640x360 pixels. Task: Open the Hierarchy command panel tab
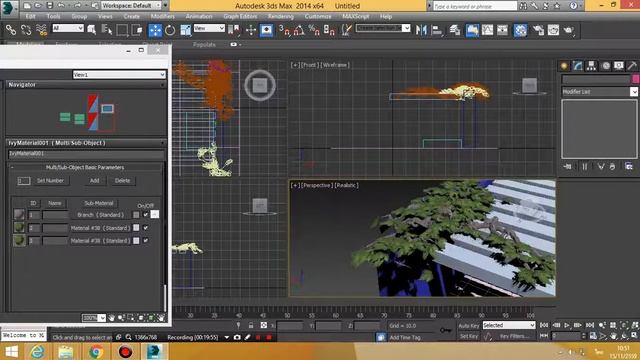[591, 66]
